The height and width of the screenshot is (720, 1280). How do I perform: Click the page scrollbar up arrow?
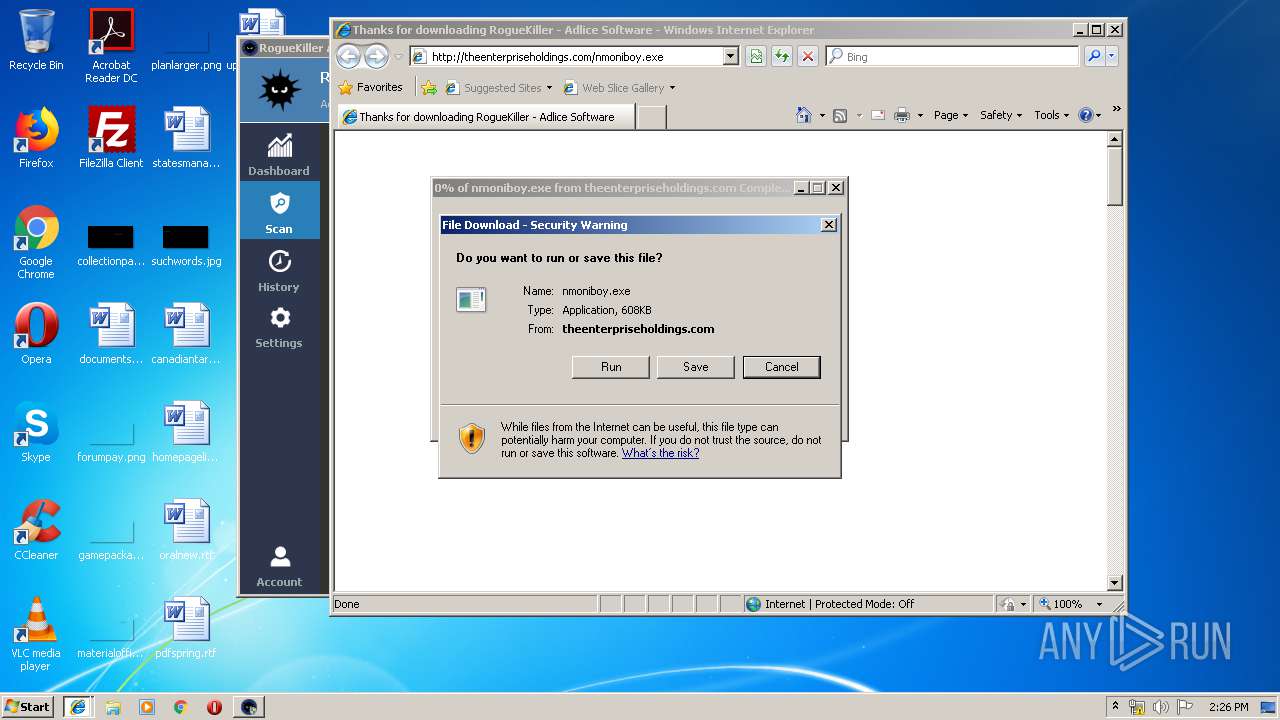[x=1115, y=139]
